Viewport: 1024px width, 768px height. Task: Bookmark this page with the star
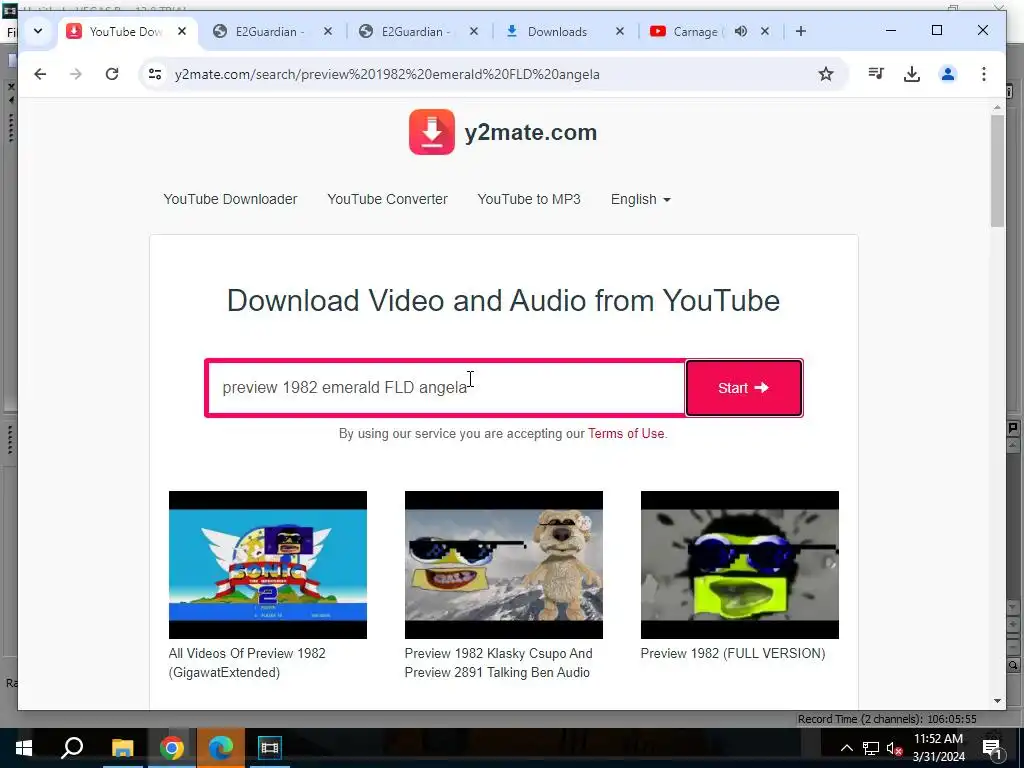pos(825,74)
